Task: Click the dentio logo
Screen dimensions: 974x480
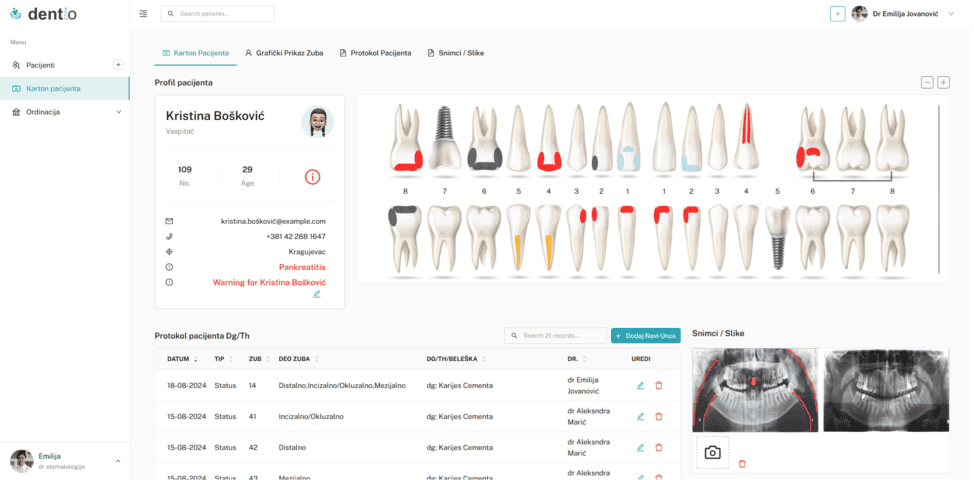Action: (43, 14)
